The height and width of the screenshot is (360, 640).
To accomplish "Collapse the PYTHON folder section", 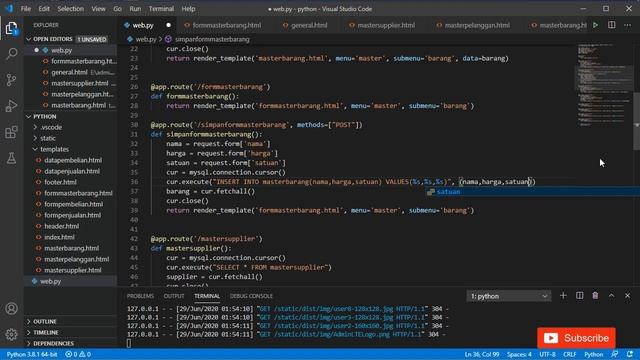I will point(71,116).
